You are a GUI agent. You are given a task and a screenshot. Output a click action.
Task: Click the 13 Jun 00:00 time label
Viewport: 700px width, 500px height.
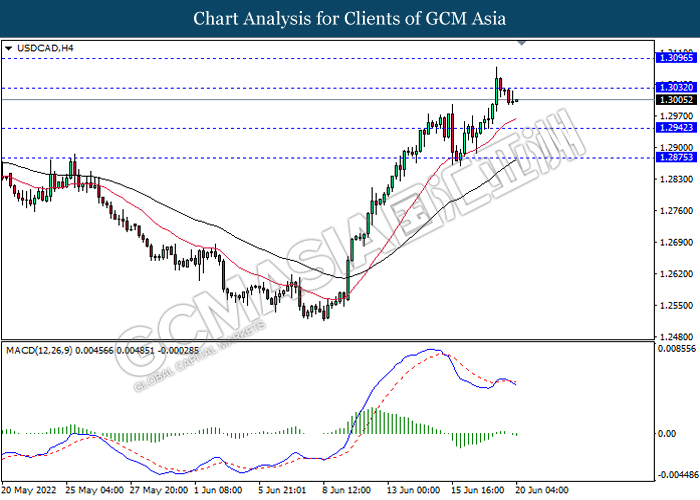tap(413, 490)
